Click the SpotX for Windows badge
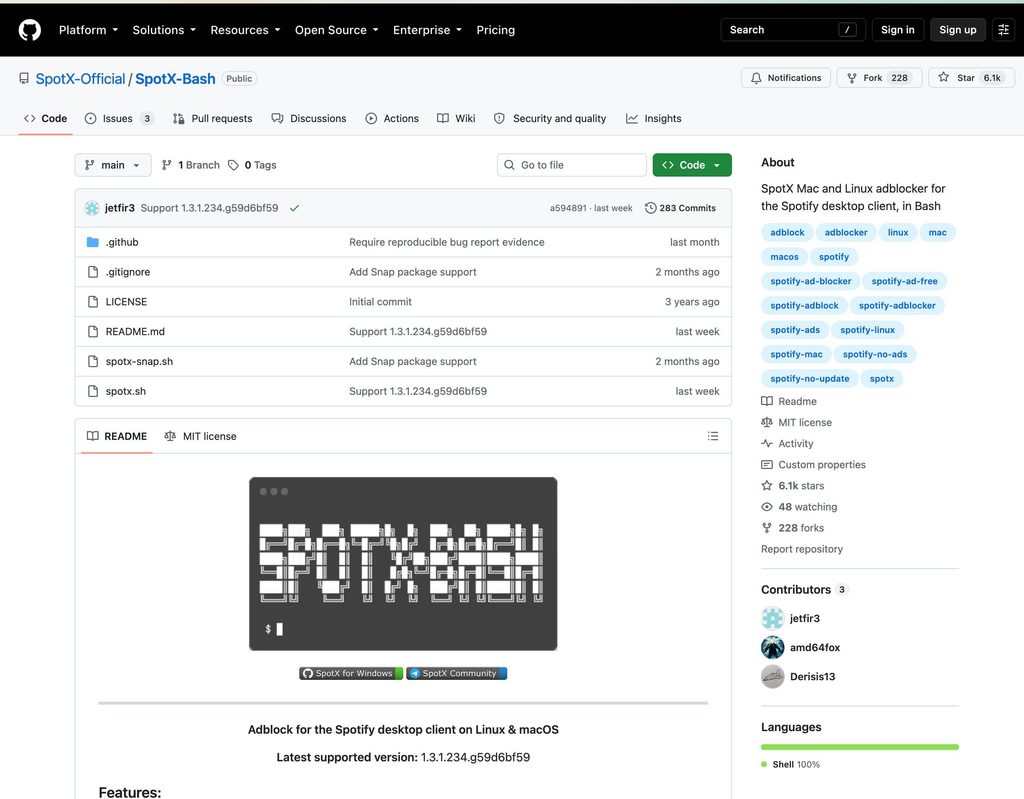 pos(351,673)
